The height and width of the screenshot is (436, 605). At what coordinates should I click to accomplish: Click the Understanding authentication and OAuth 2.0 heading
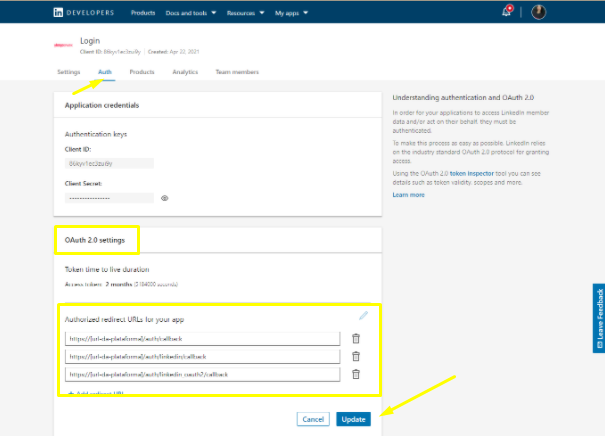pos(463,98)
